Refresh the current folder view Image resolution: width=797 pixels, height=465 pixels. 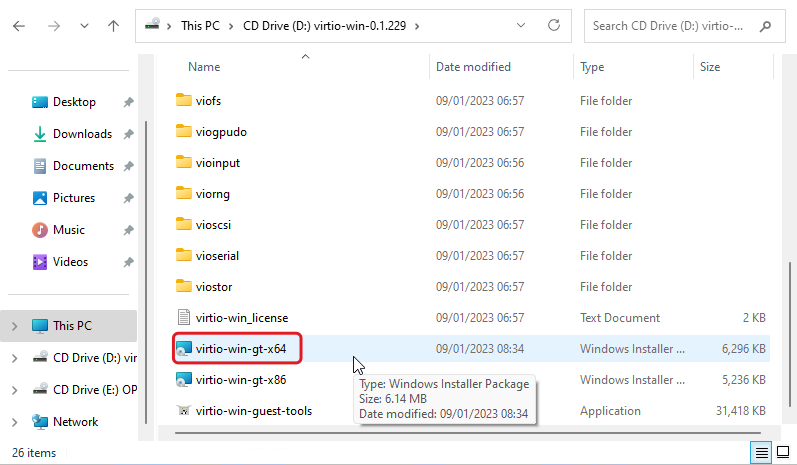(554, 25)
